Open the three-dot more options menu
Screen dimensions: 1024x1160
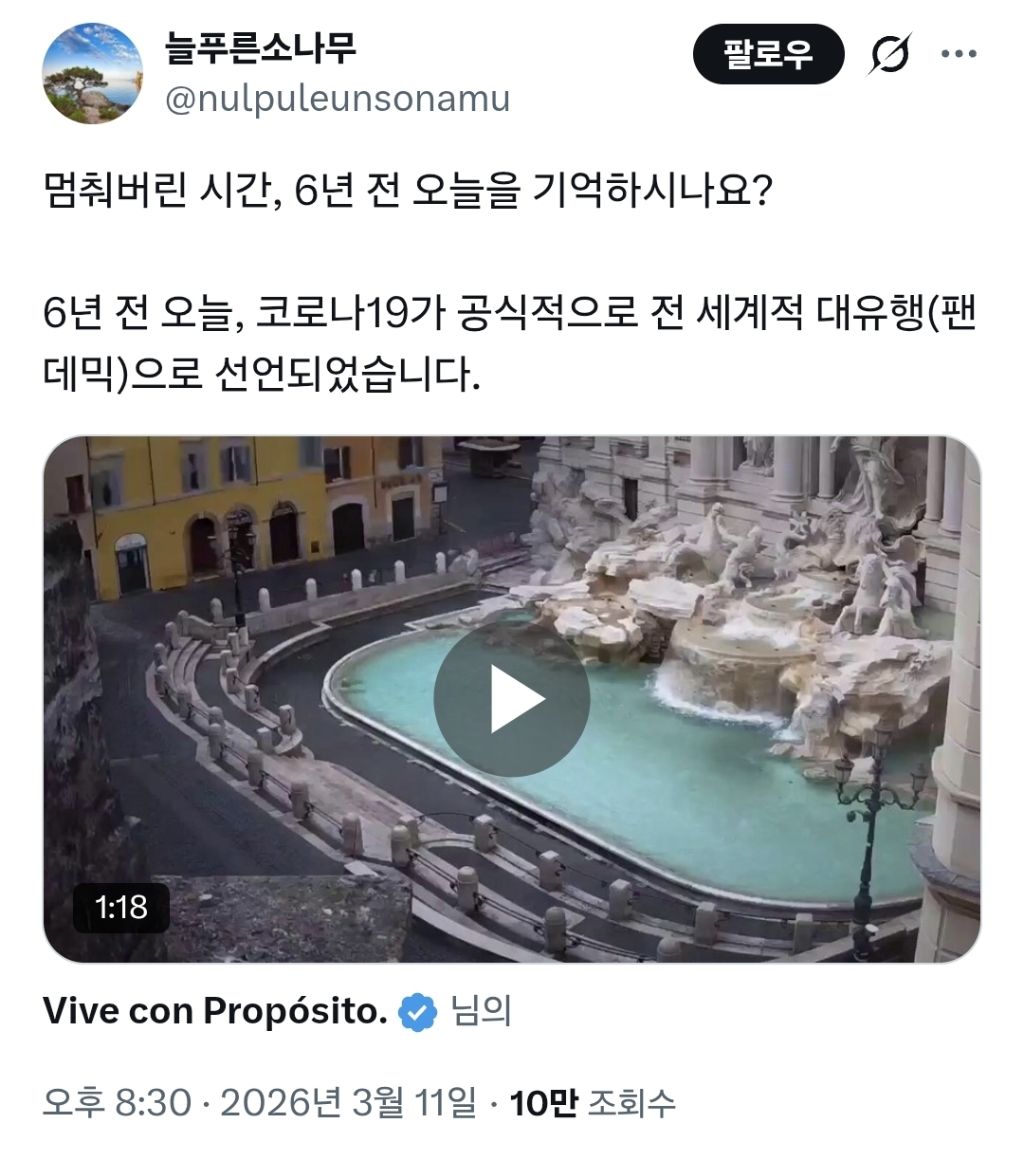[x=959, y=54]
